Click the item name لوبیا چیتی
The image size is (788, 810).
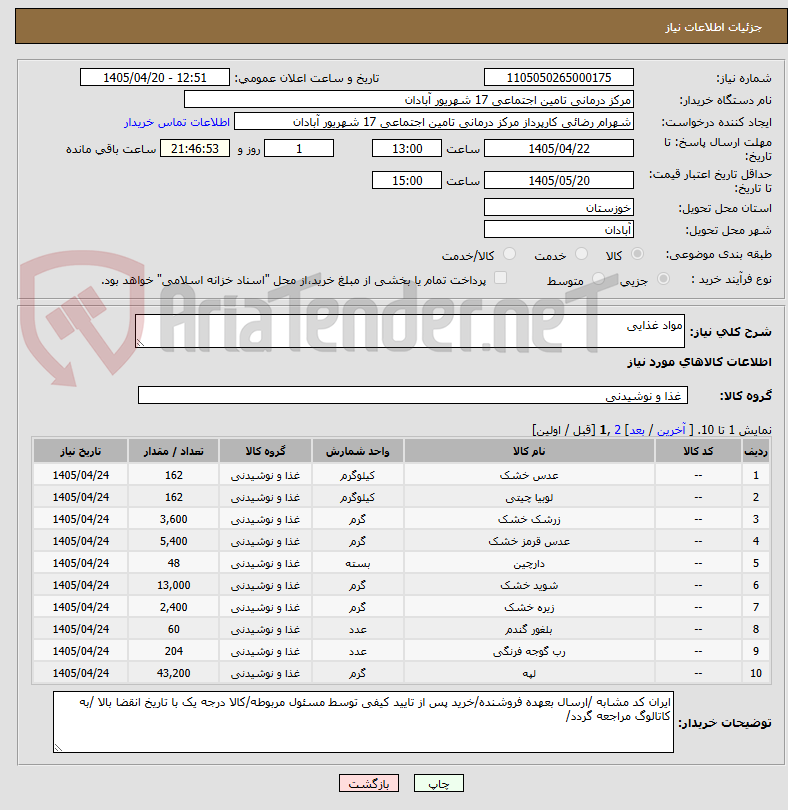click(529, 497)
